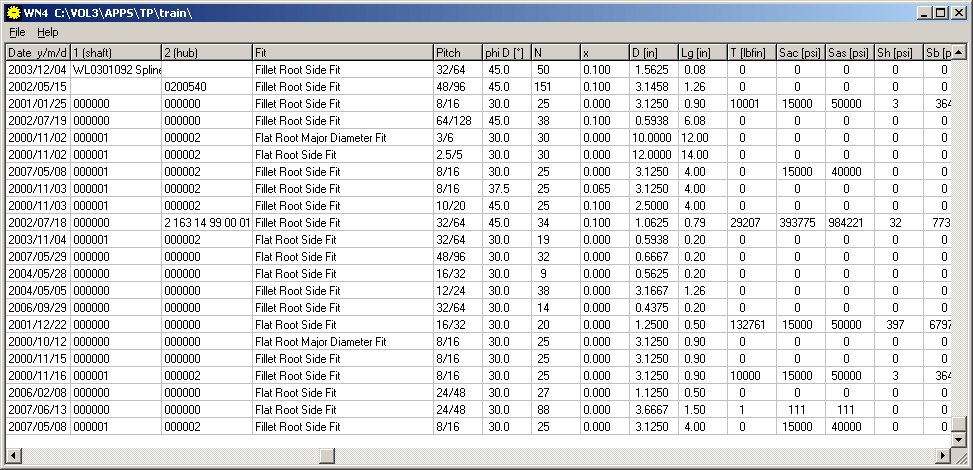Click the Fit column header
Screen dimensions: 973x470
pyautogui.click(x=341, y=52)
